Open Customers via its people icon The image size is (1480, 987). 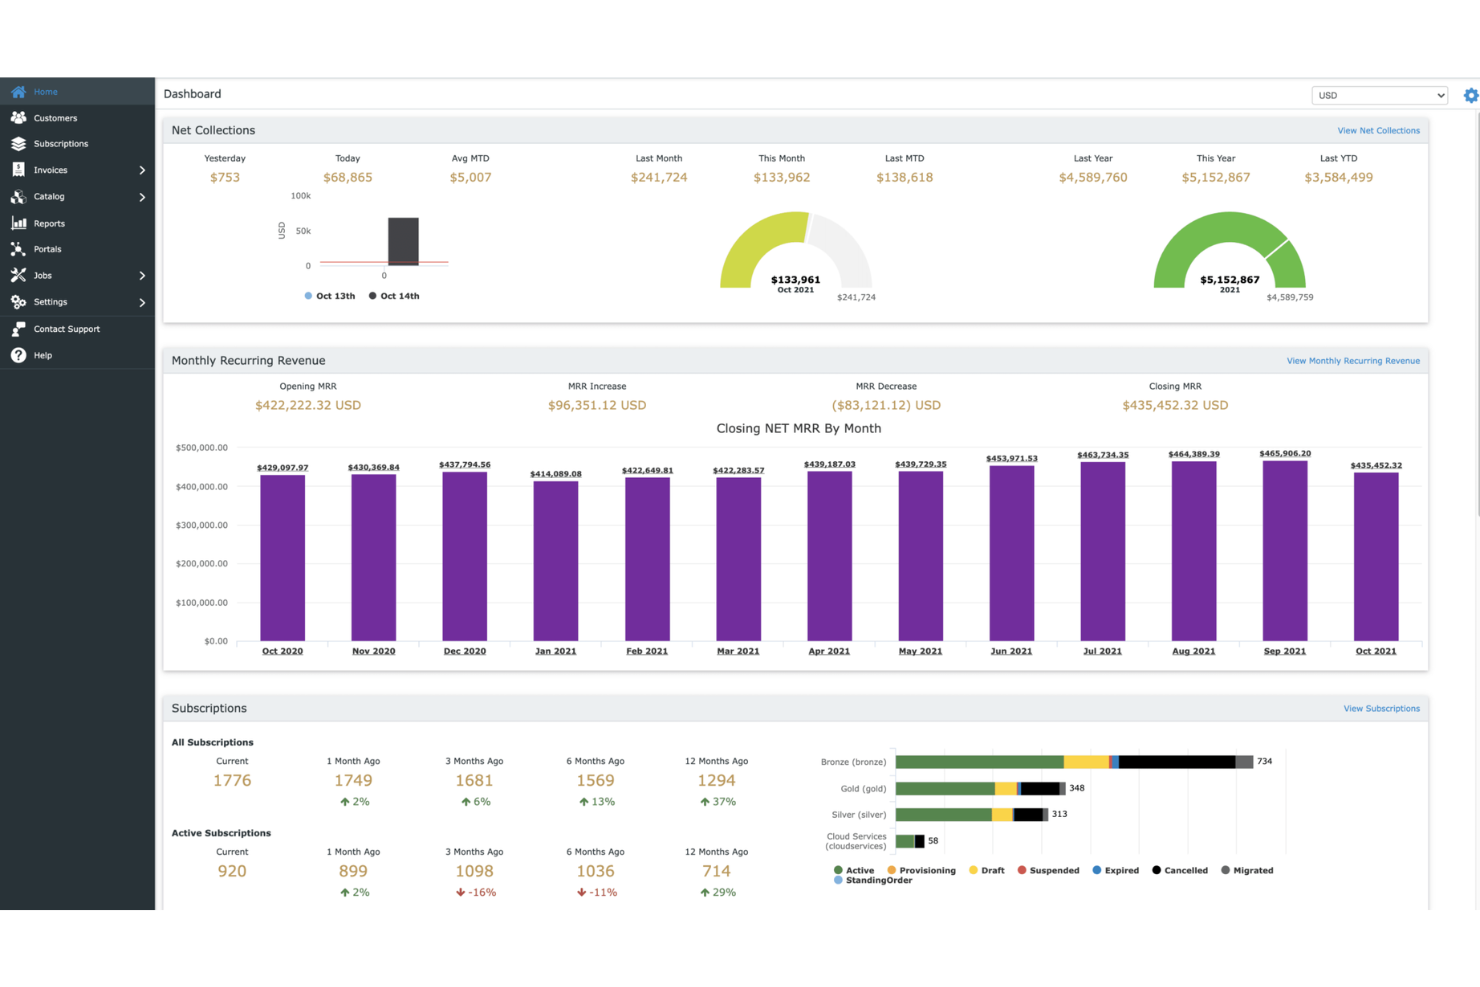(18, 118)
